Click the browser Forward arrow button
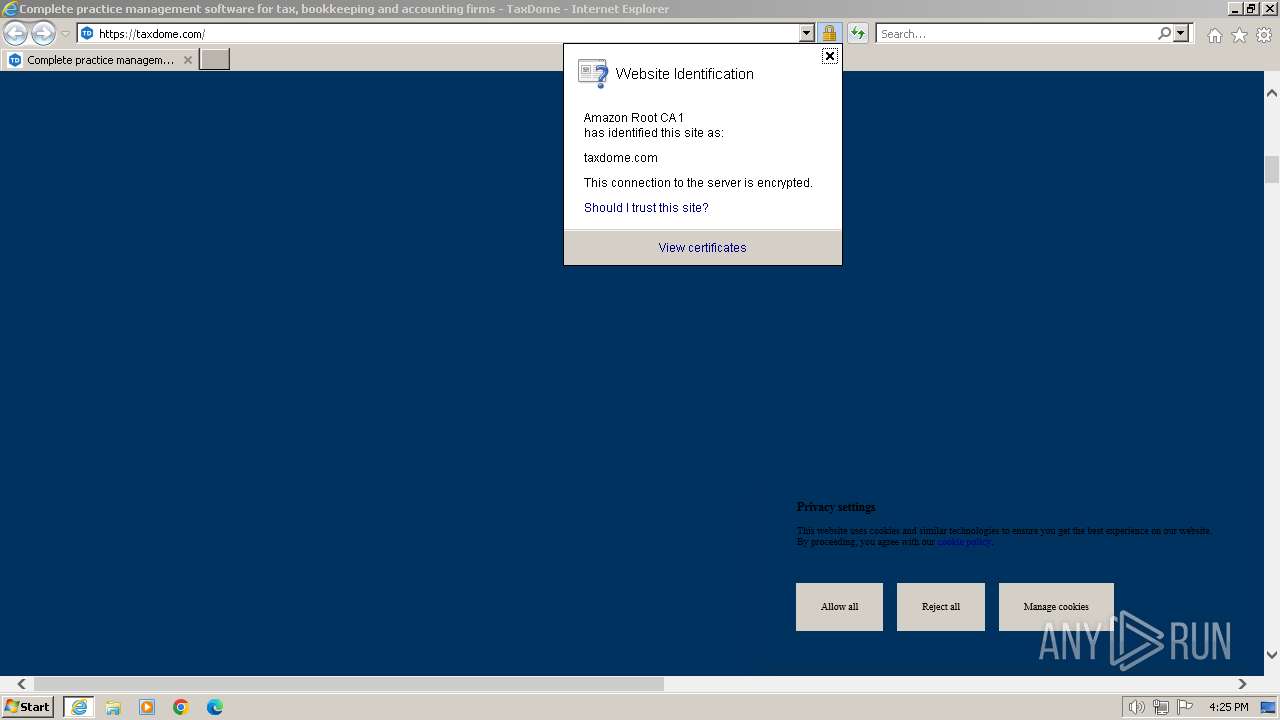This screenshot has height=720, width=1280. click(x=43, y=33)
